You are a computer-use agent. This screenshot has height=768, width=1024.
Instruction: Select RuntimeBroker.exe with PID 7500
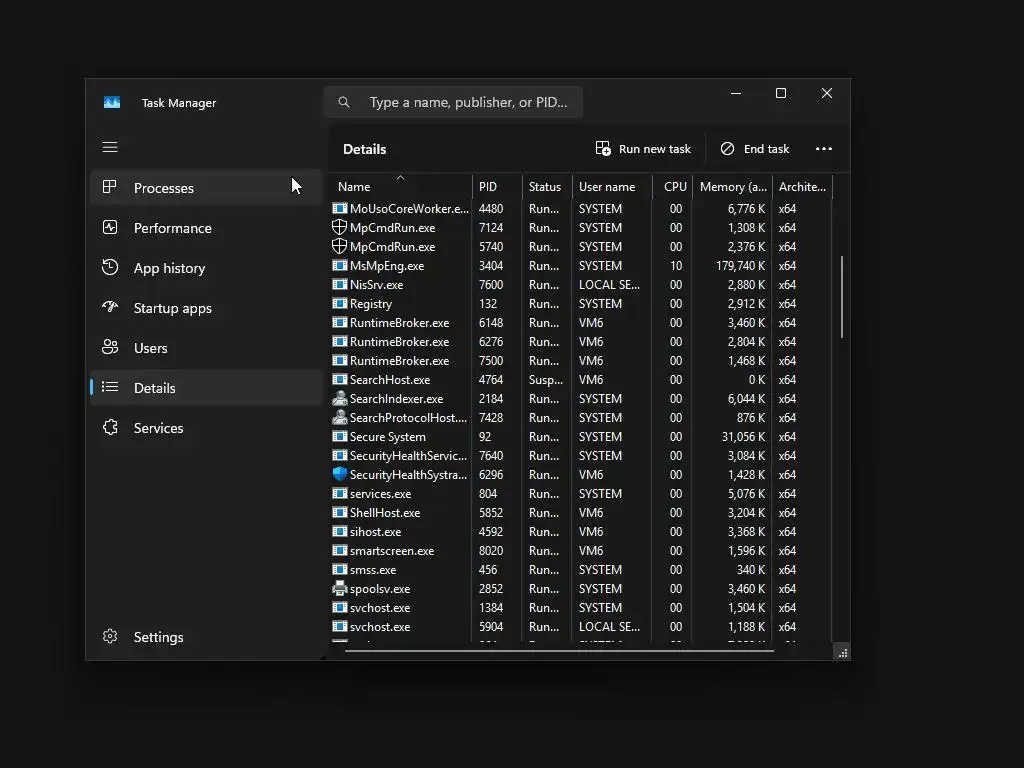tap(580, 360)
